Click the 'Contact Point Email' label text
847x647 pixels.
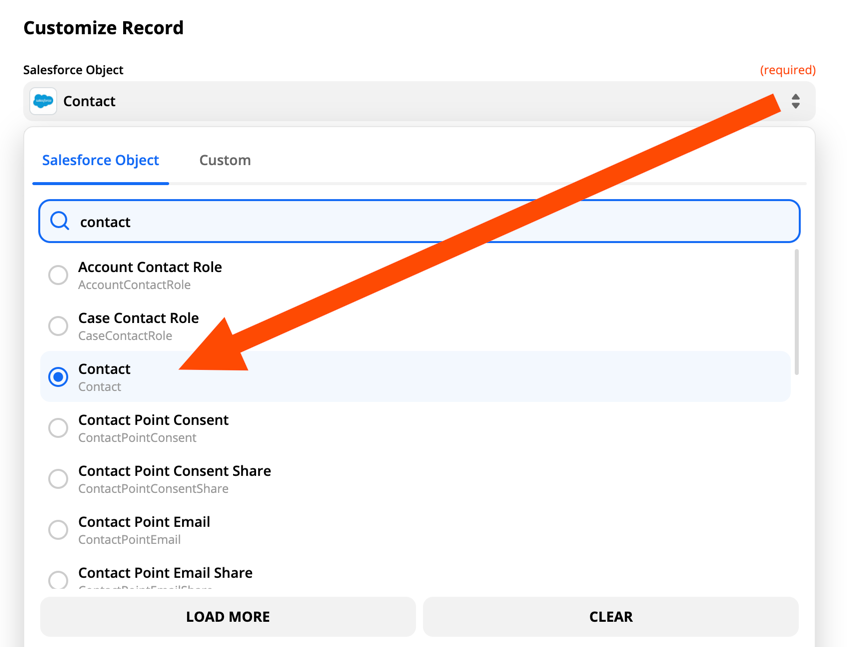click(144, 522)
